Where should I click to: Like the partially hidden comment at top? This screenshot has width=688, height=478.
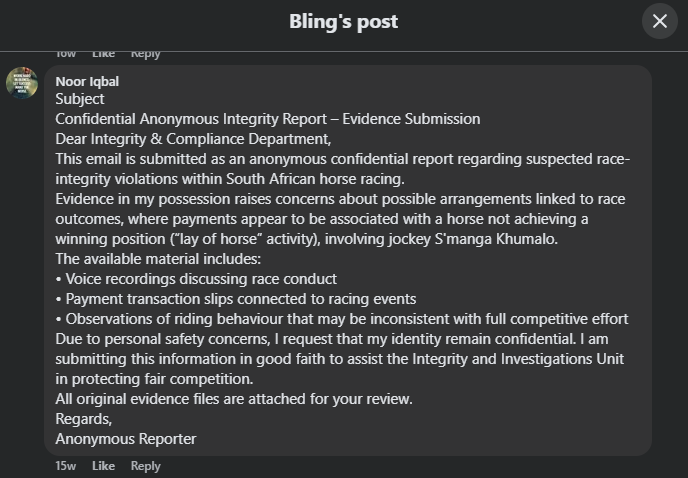104,54
